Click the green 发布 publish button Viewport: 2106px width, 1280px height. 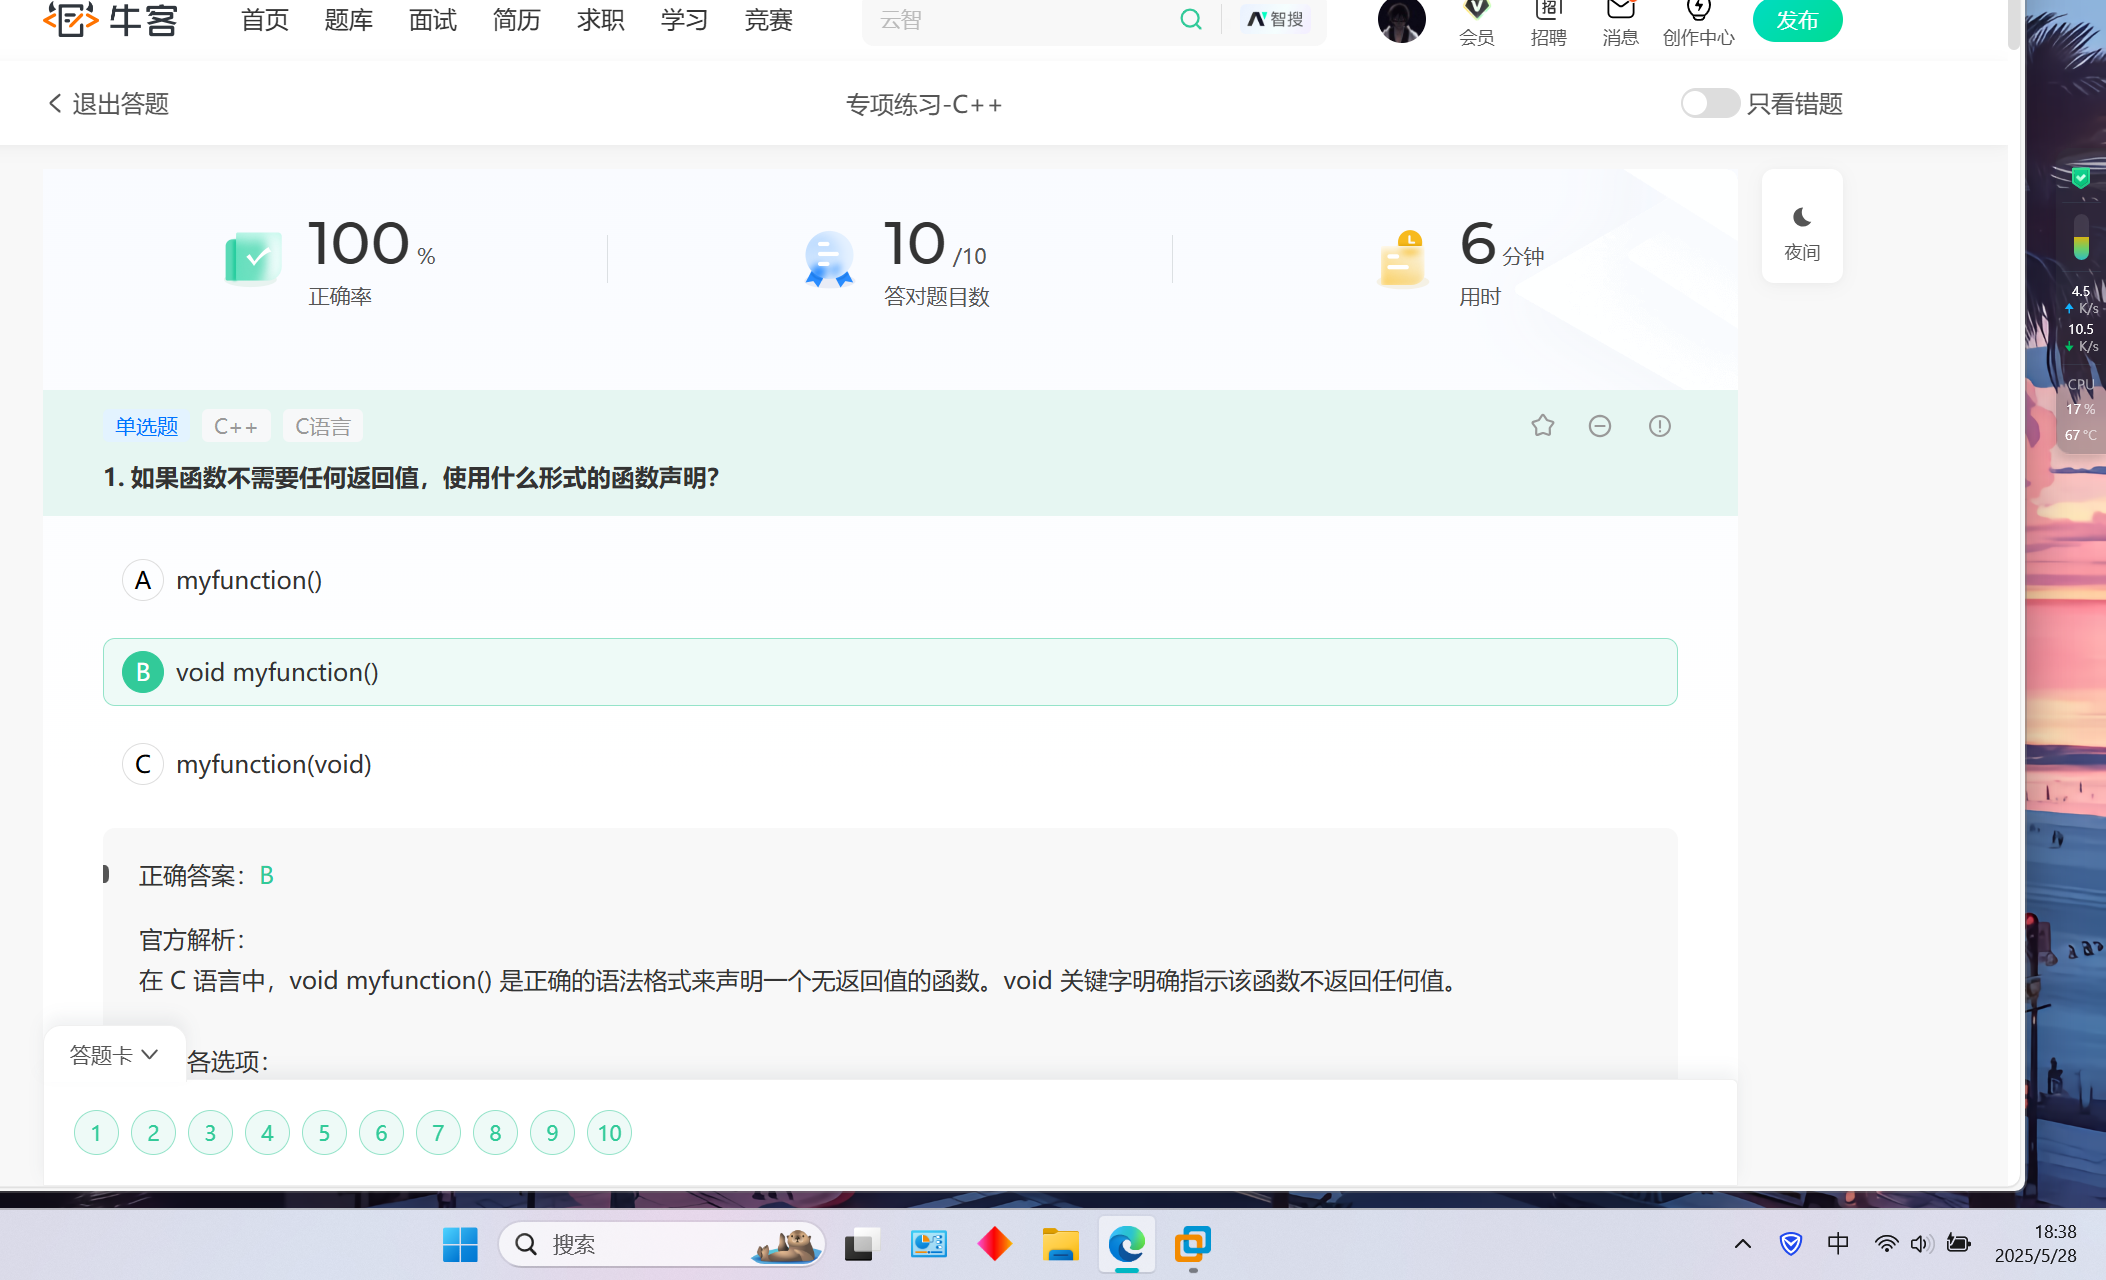click(x=1797, y=20)
